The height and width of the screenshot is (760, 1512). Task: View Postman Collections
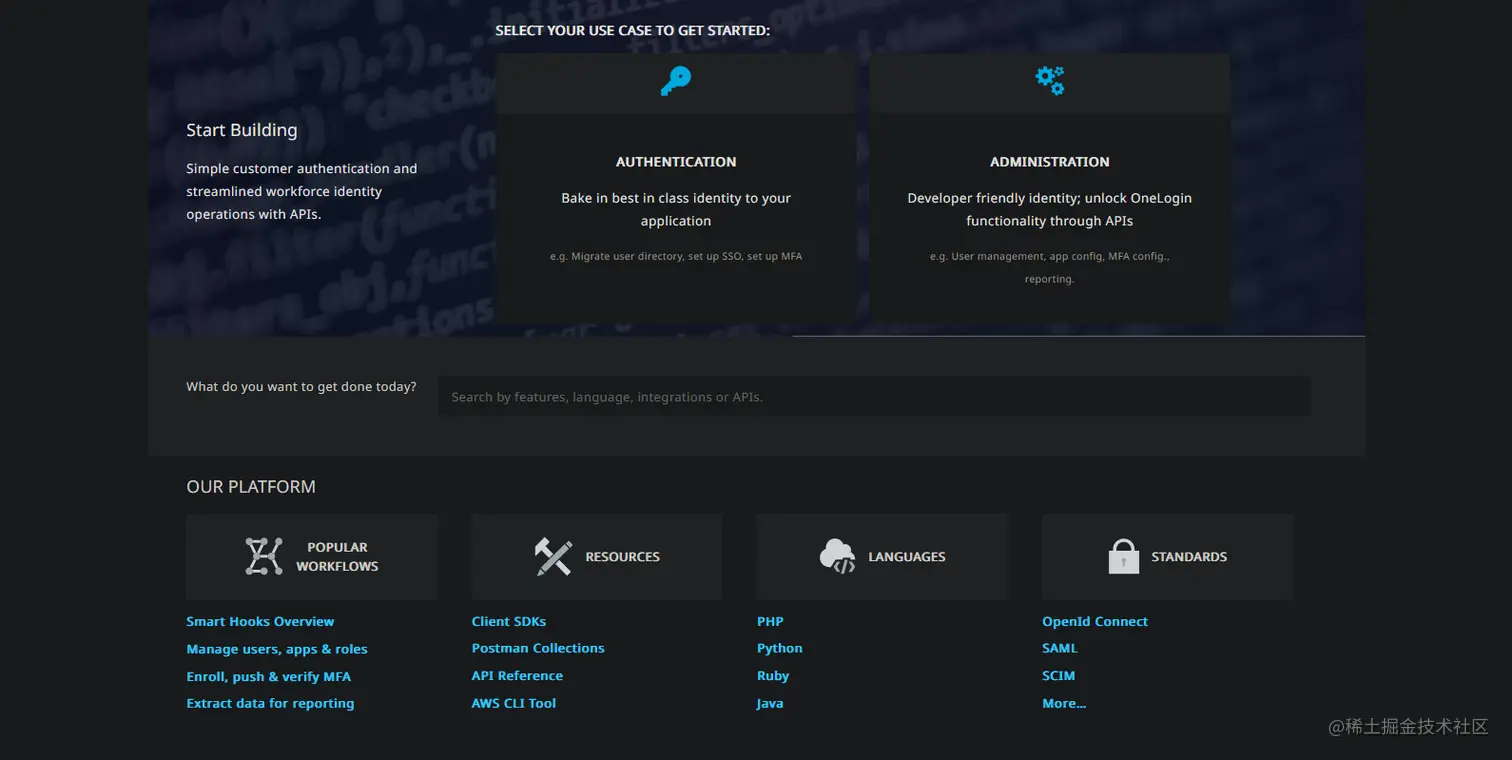[x=538, y=648]
